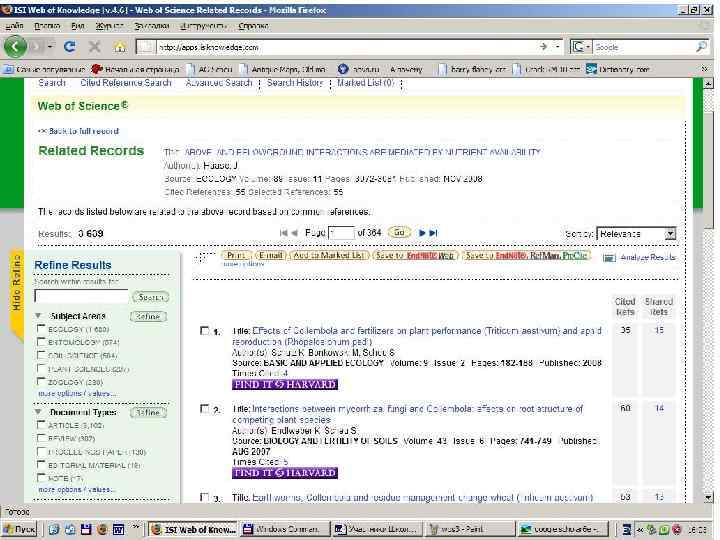Open the history dropdown beside the Forward arrow
Screen dimensions: 720x540
pyautogui.click(x=50, y=46)
